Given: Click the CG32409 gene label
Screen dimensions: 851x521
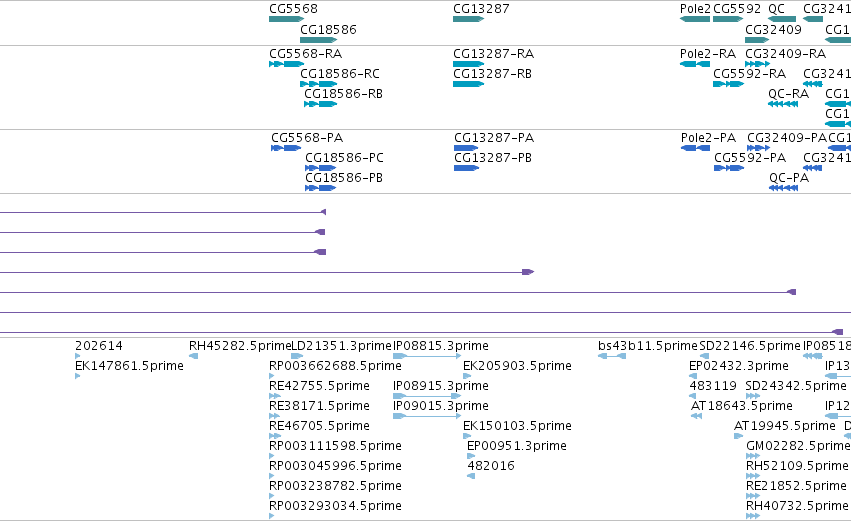Looking at the screenshot, I should tap(773, 29).
